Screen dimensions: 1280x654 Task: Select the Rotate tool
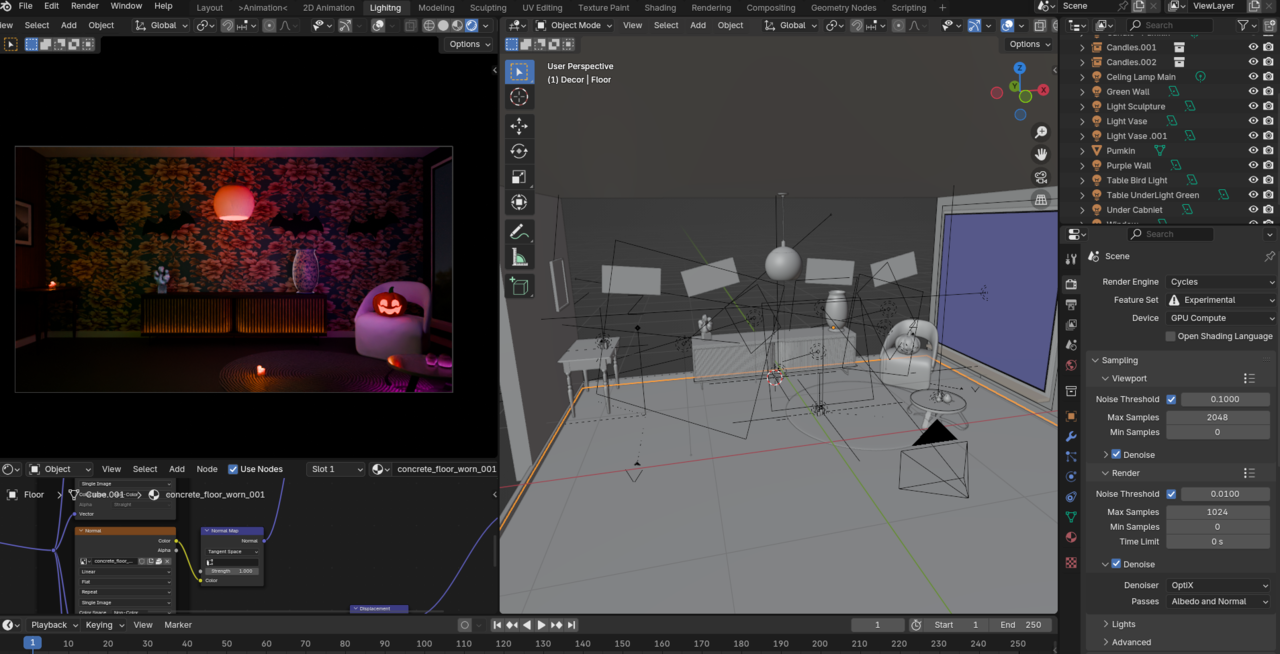point(519,151)
